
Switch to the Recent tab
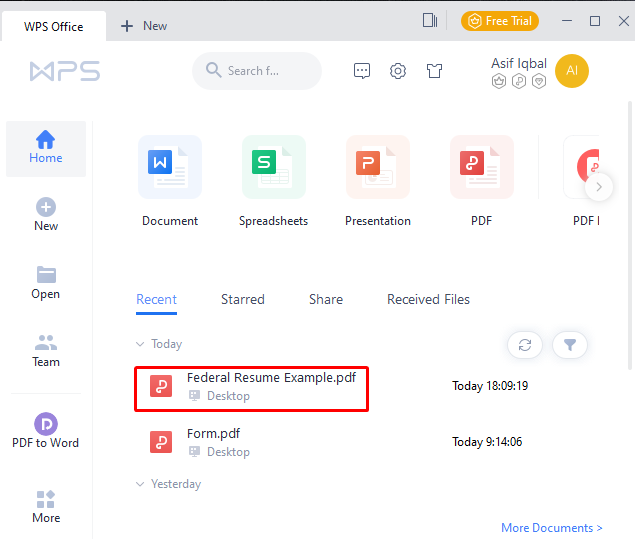(x=156, y=300)
